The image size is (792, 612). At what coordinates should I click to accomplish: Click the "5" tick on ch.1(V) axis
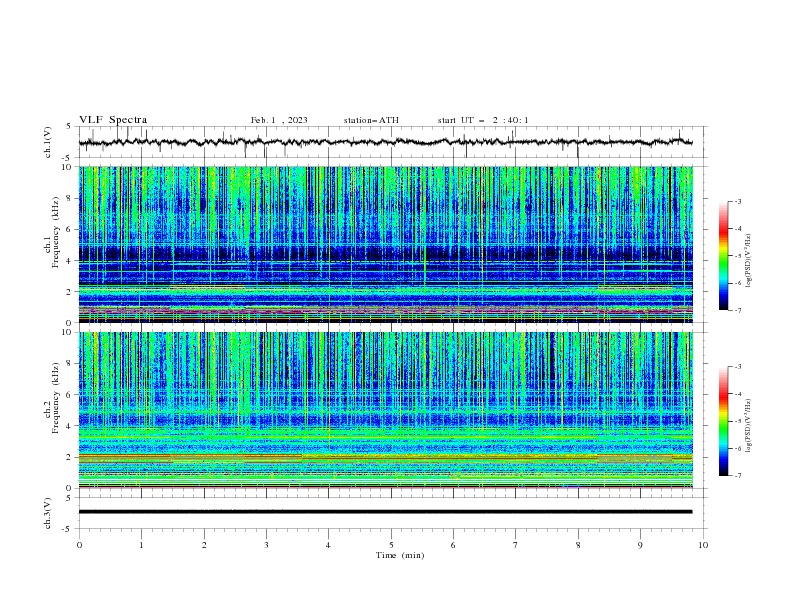[x=68, y=127]
